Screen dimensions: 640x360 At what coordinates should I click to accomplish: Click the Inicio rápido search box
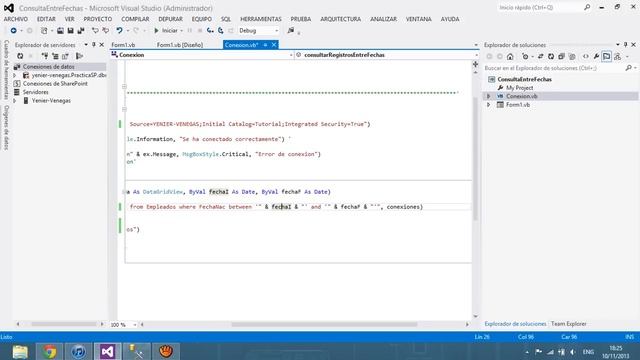544,7
